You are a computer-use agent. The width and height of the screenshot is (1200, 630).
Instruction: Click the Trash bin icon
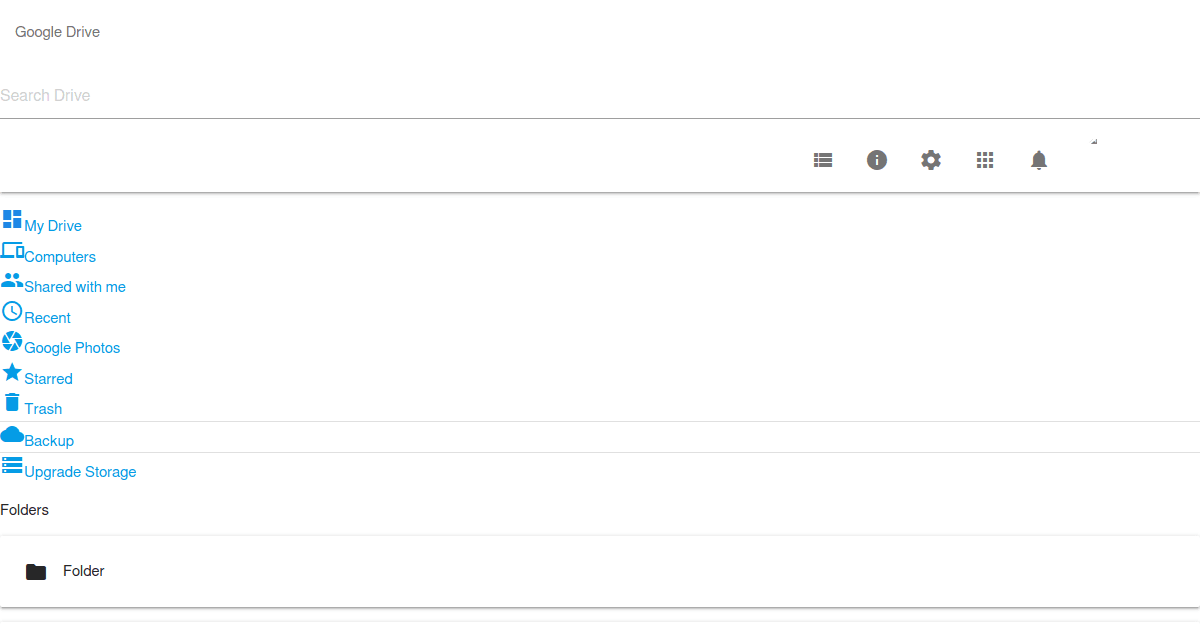click(11, 401)
